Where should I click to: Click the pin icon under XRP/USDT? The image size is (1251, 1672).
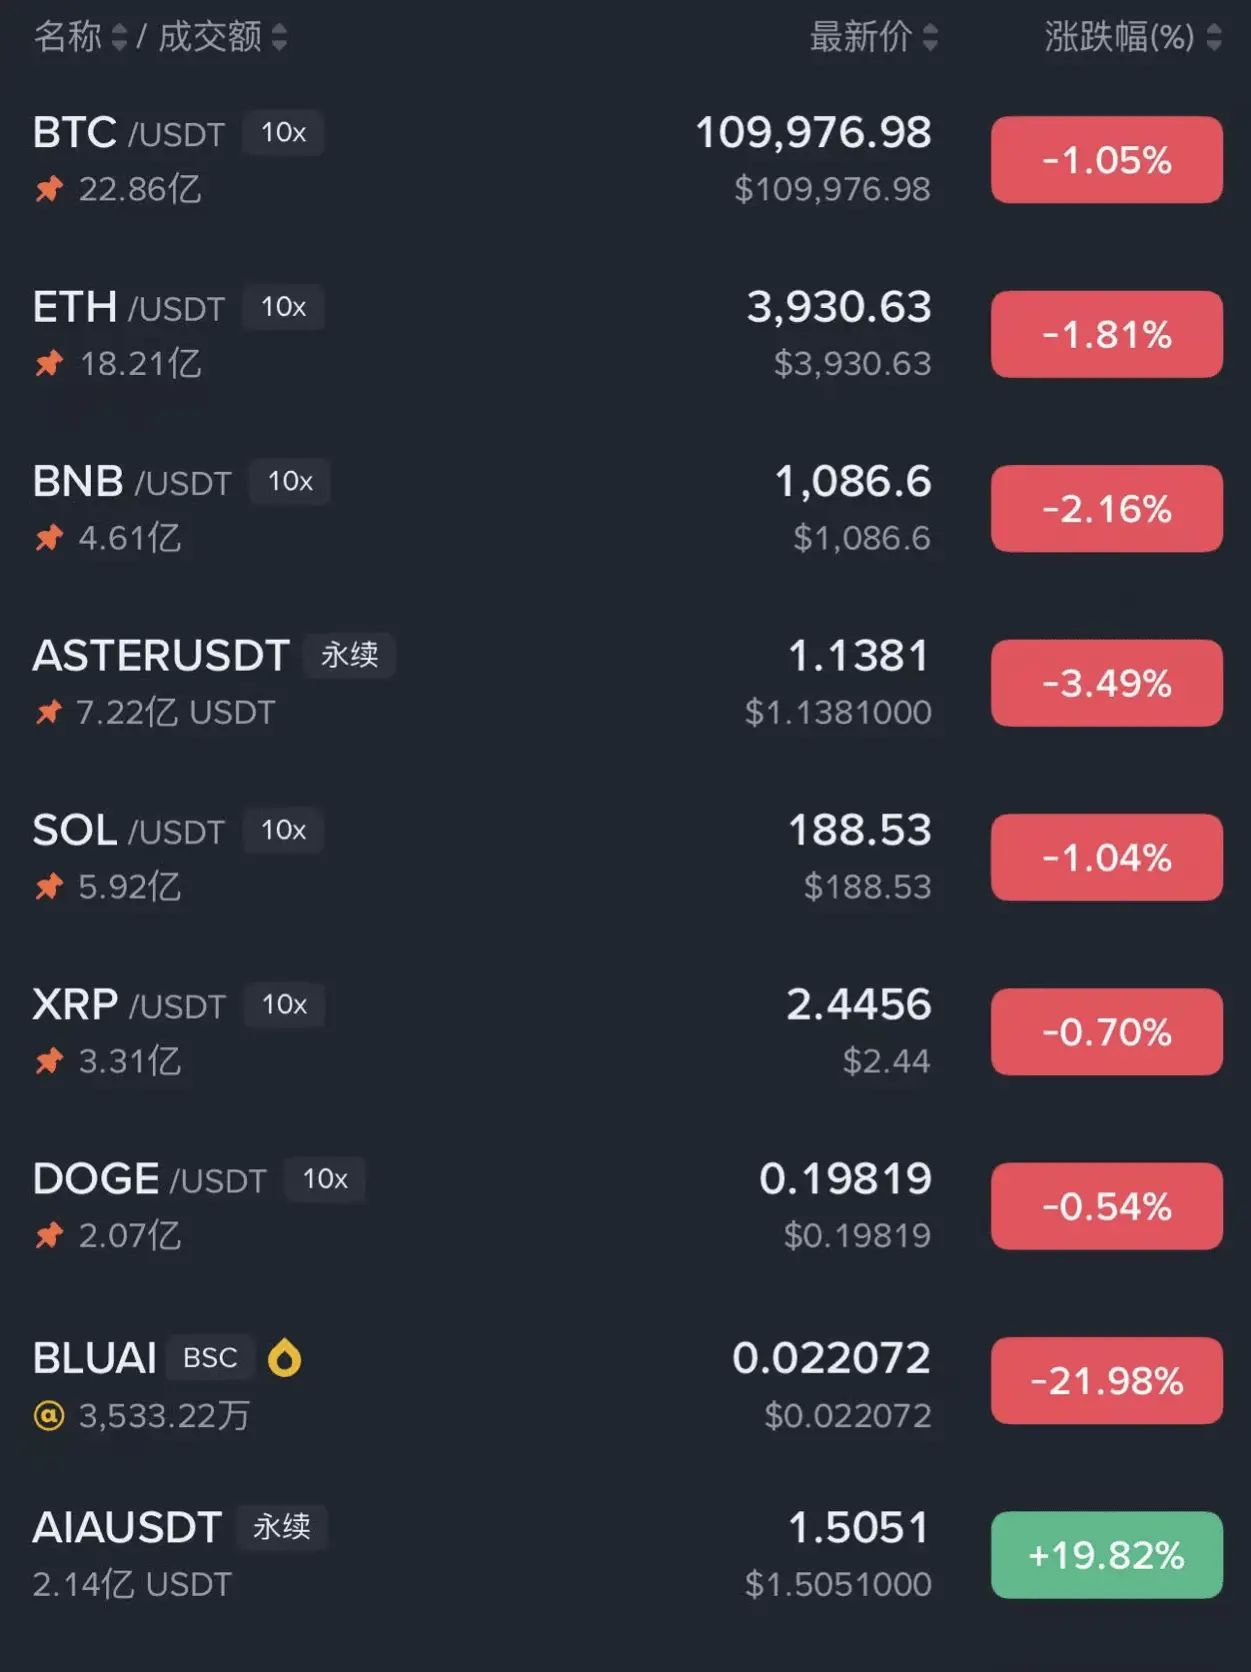49,1060
